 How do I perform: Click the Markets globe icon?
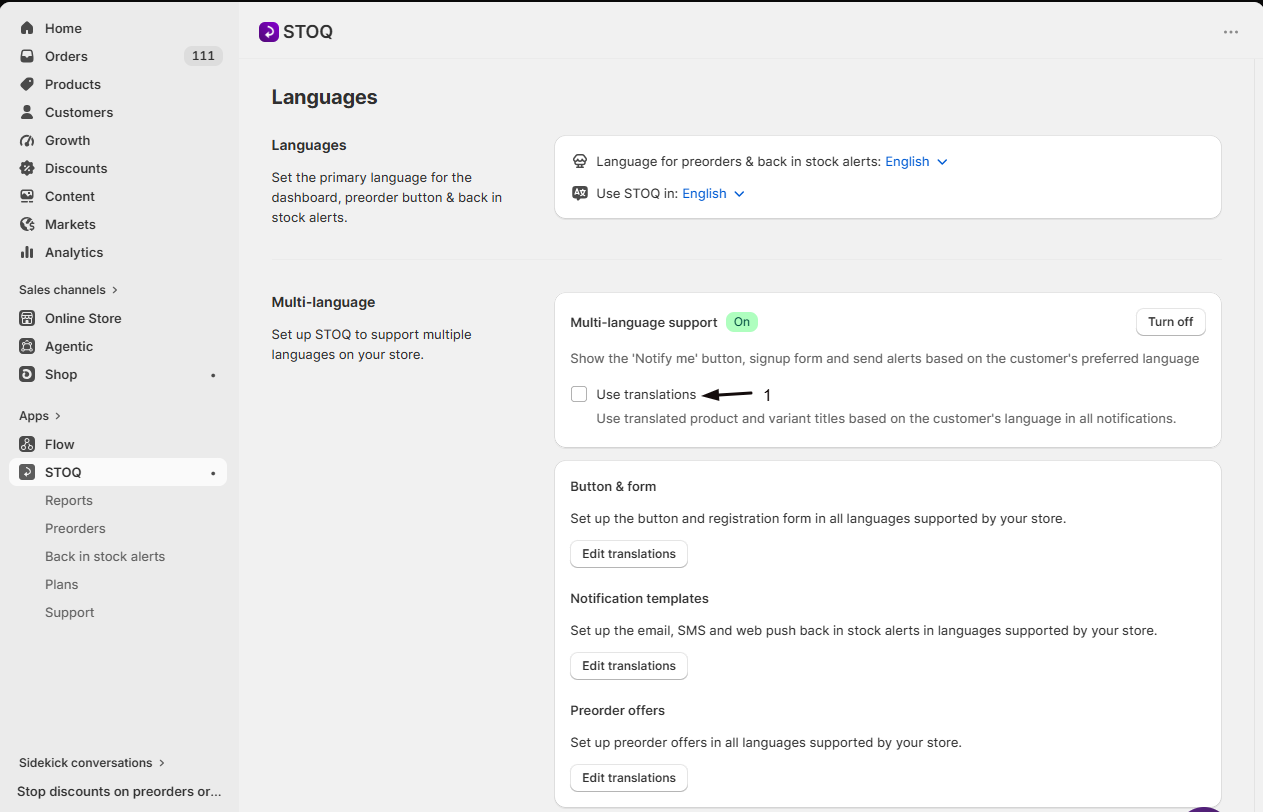pos(27,224)
